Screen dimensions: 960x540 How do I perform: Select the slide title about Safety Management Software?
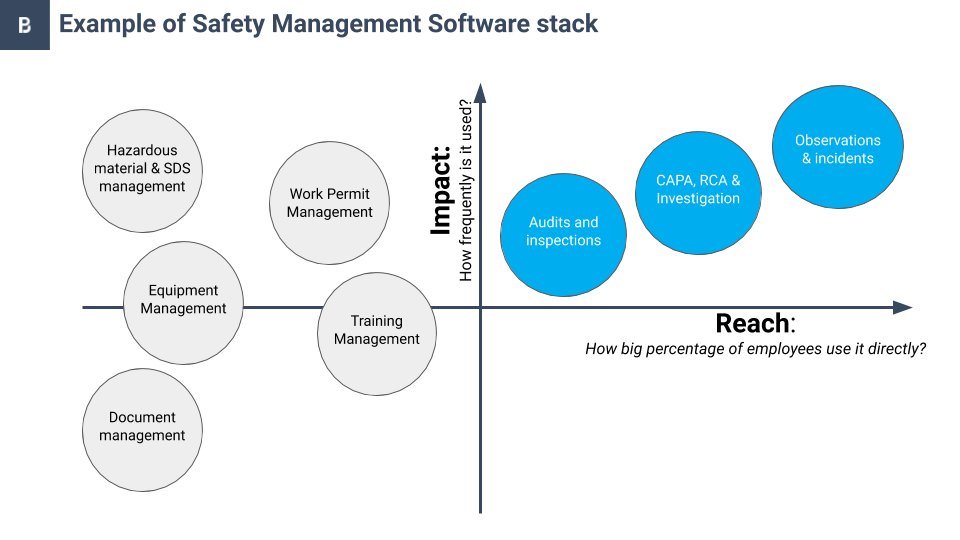pyautogui.click(x=328, y=24)
